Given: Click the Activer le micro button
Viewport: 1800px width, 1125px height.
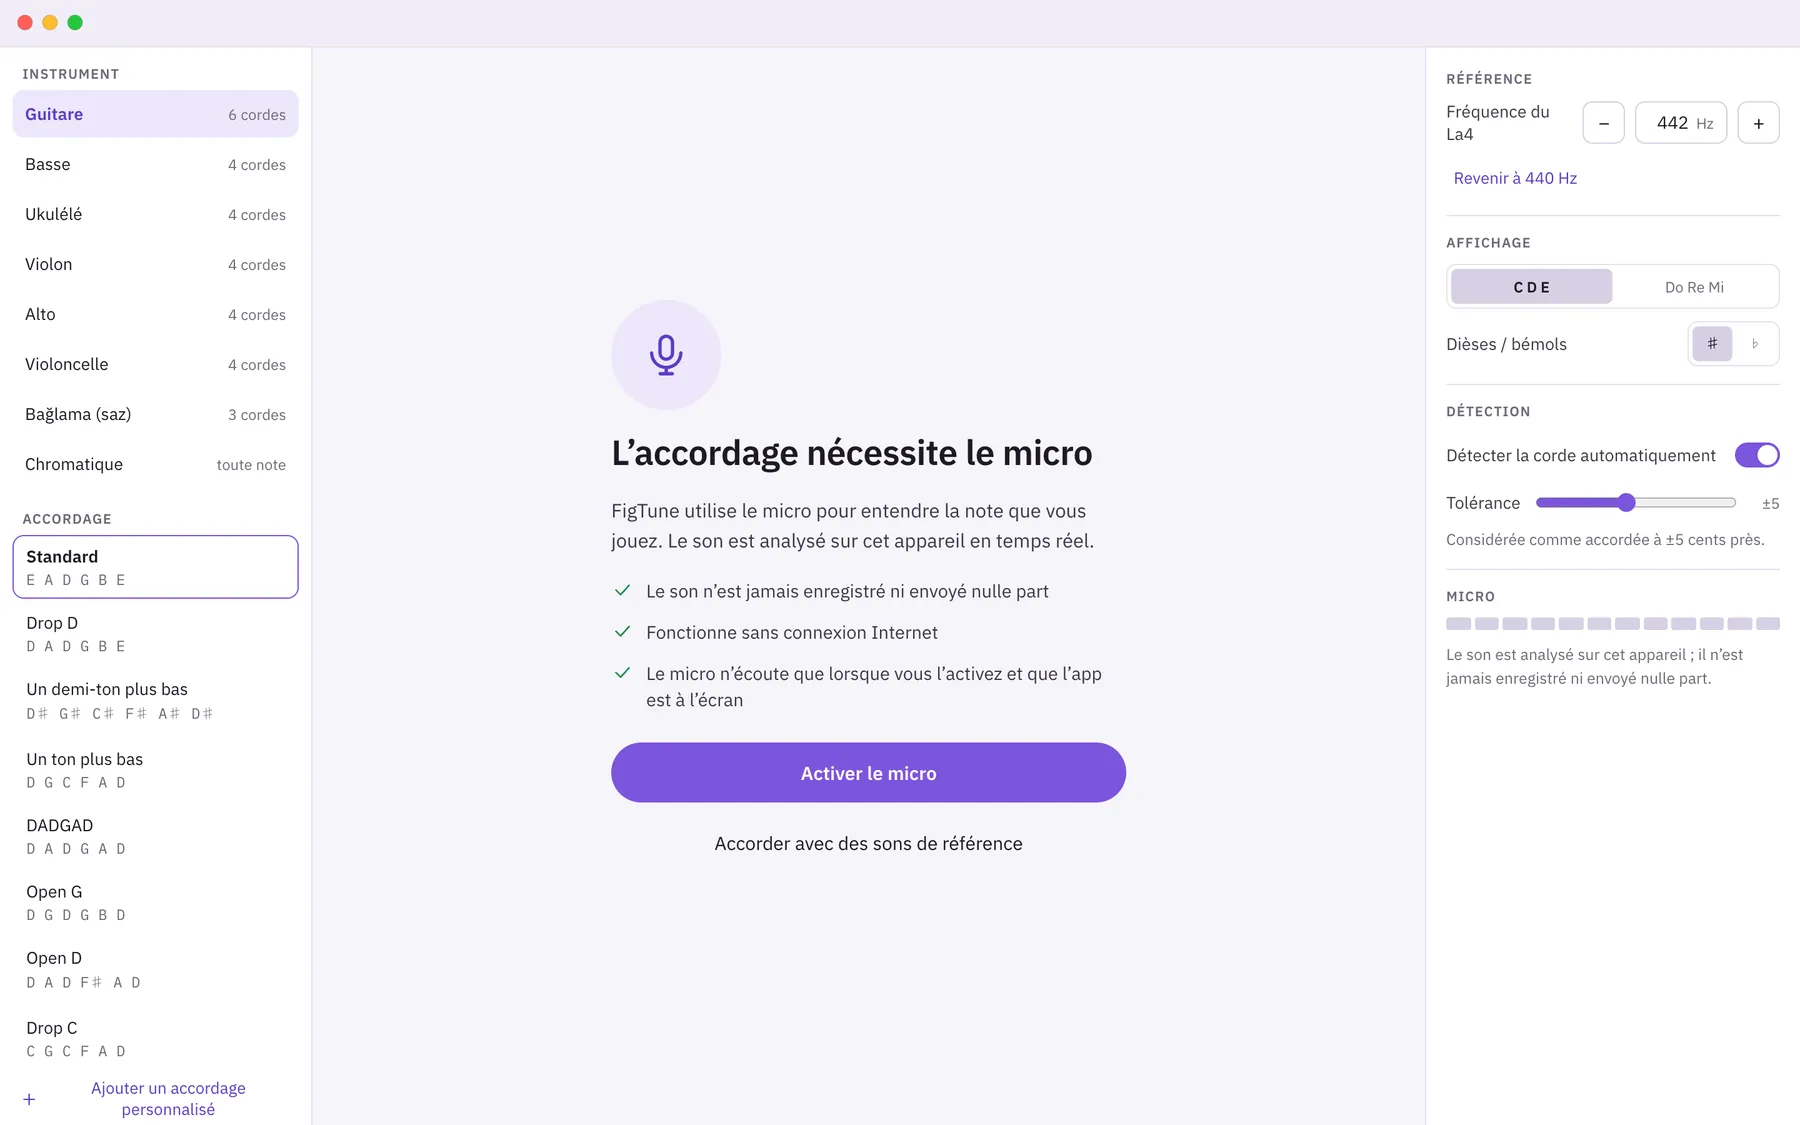Looking at the screenshot, I should [x=868, y=773].
